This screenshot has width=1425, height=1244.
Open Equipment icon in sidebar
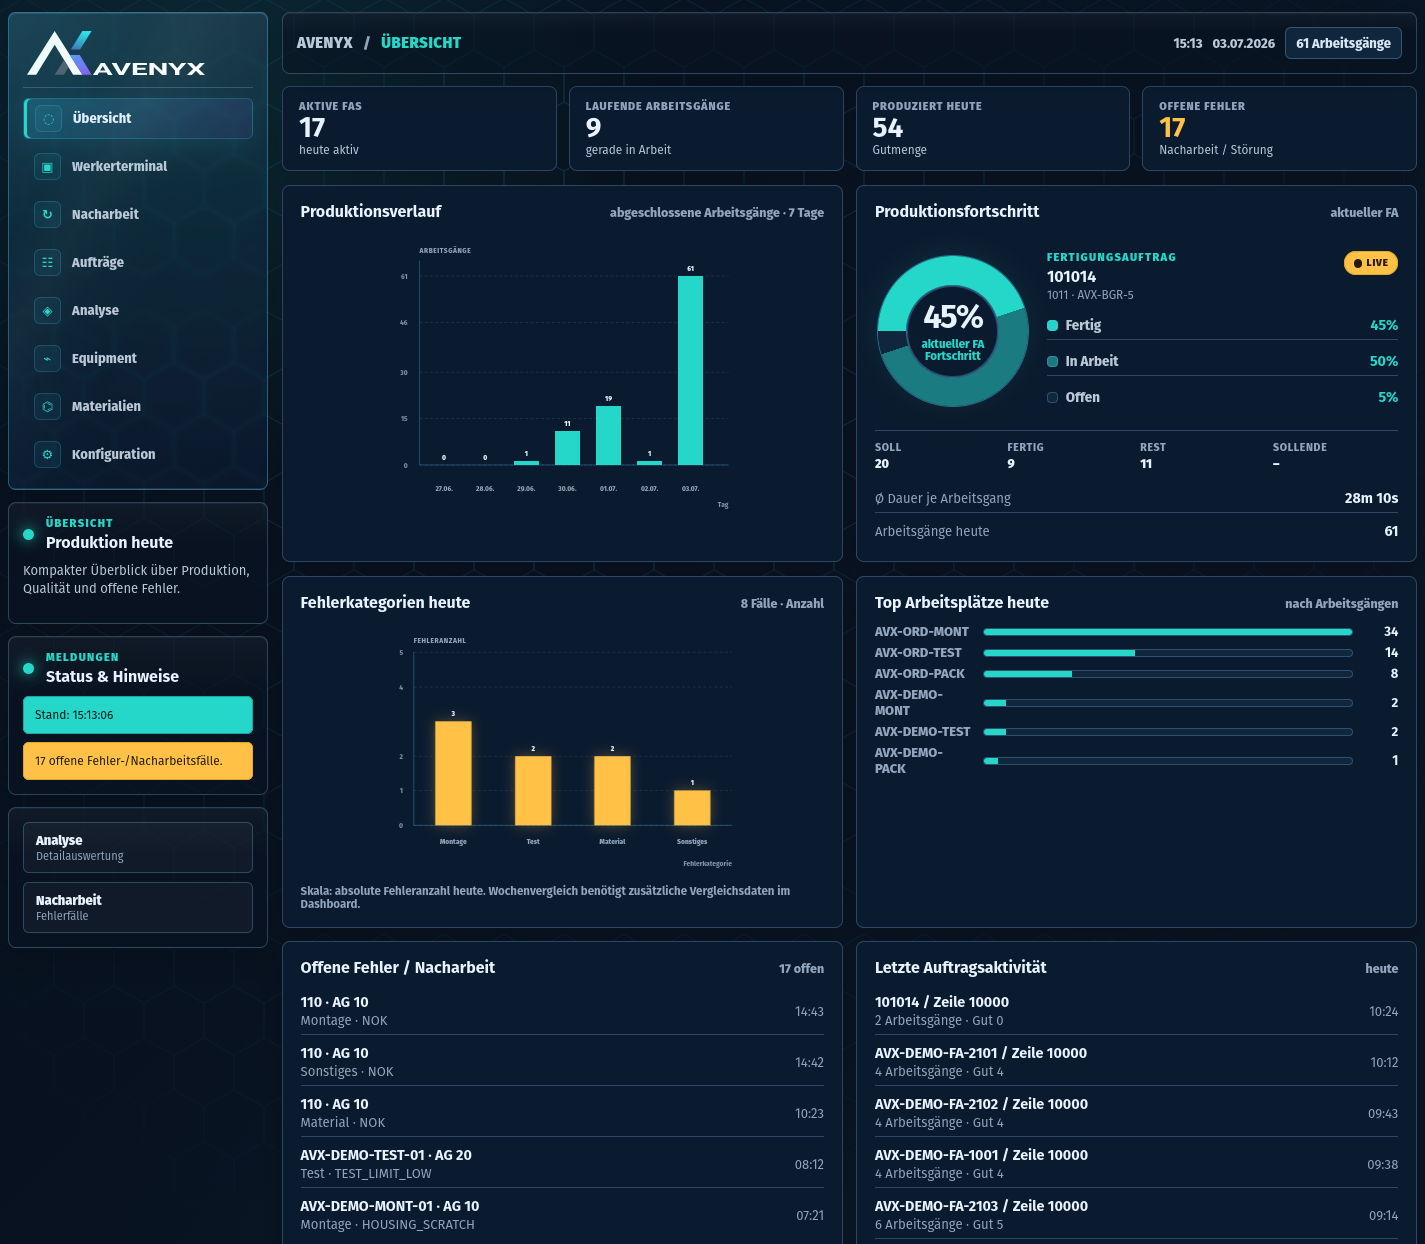(x=47, y=358)
